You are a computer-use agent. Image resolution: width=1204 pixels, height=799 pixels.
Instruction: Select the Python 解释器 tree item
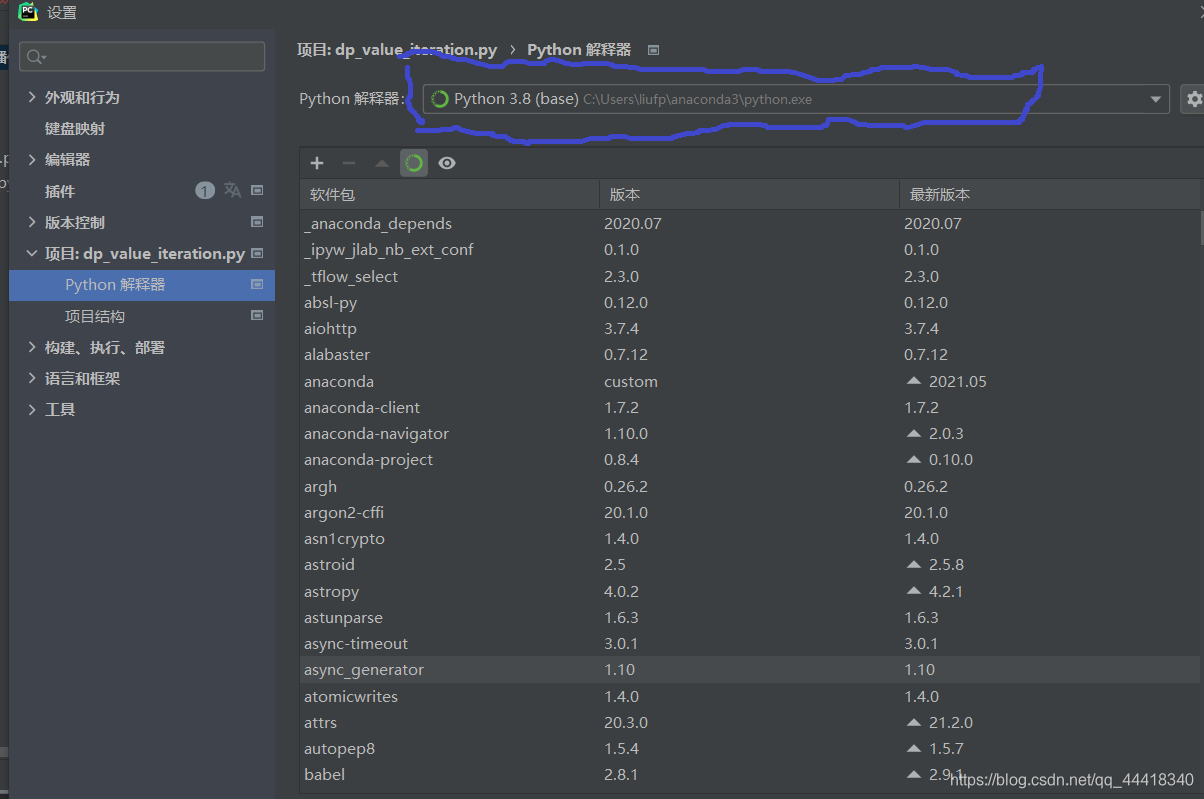click(142, 285)
